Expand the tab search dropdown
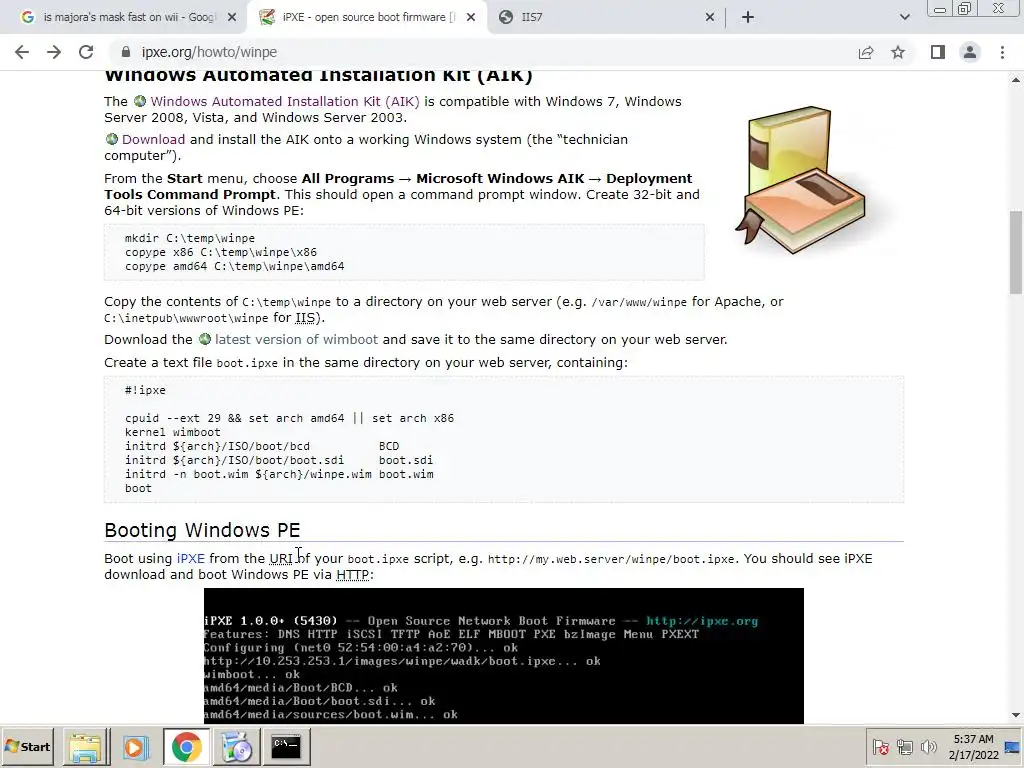Image resolution: width=1024 pixels, height=768 pixels. point(904,18)
